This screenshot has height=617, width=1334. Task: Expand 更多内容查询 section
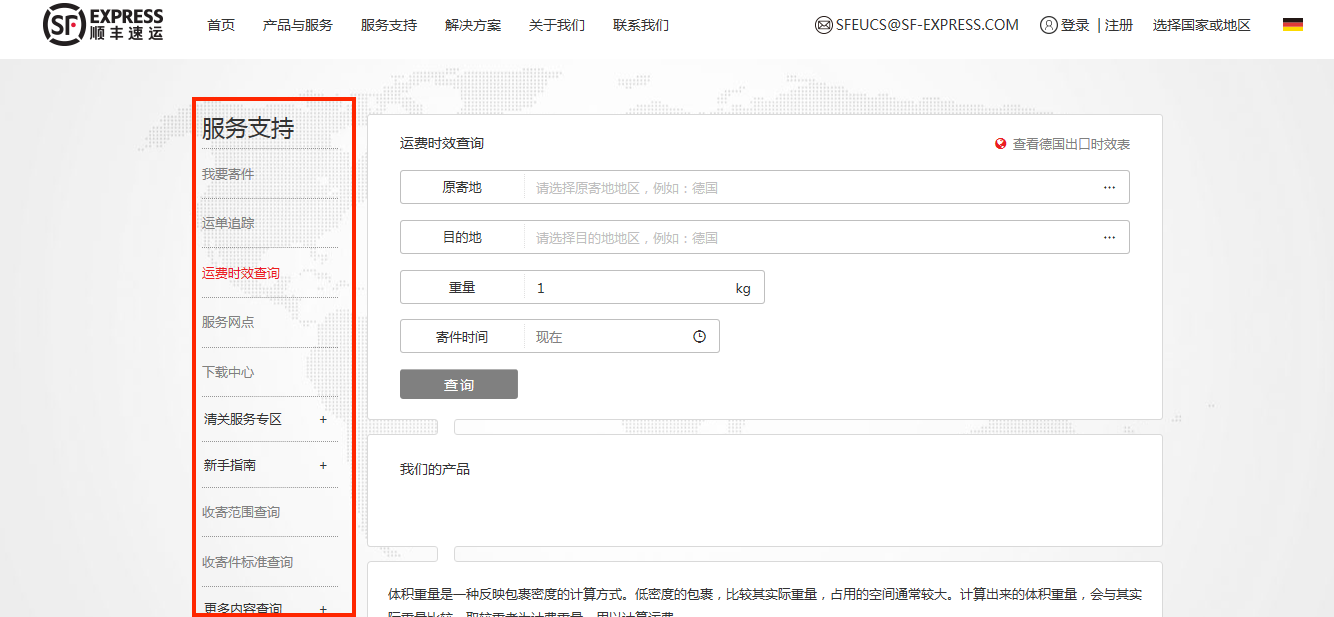[323, 608]
